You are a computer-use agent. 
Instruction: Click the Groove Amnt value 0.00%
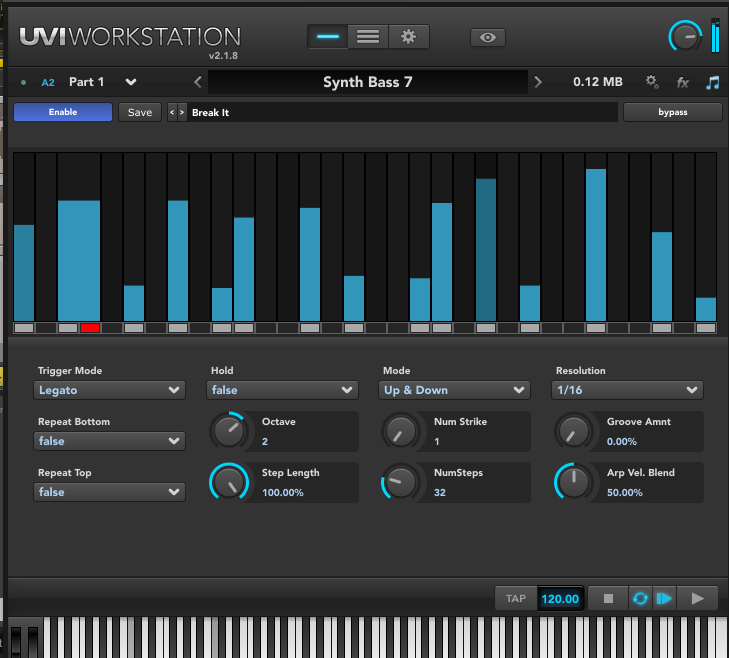click(622, 442)
